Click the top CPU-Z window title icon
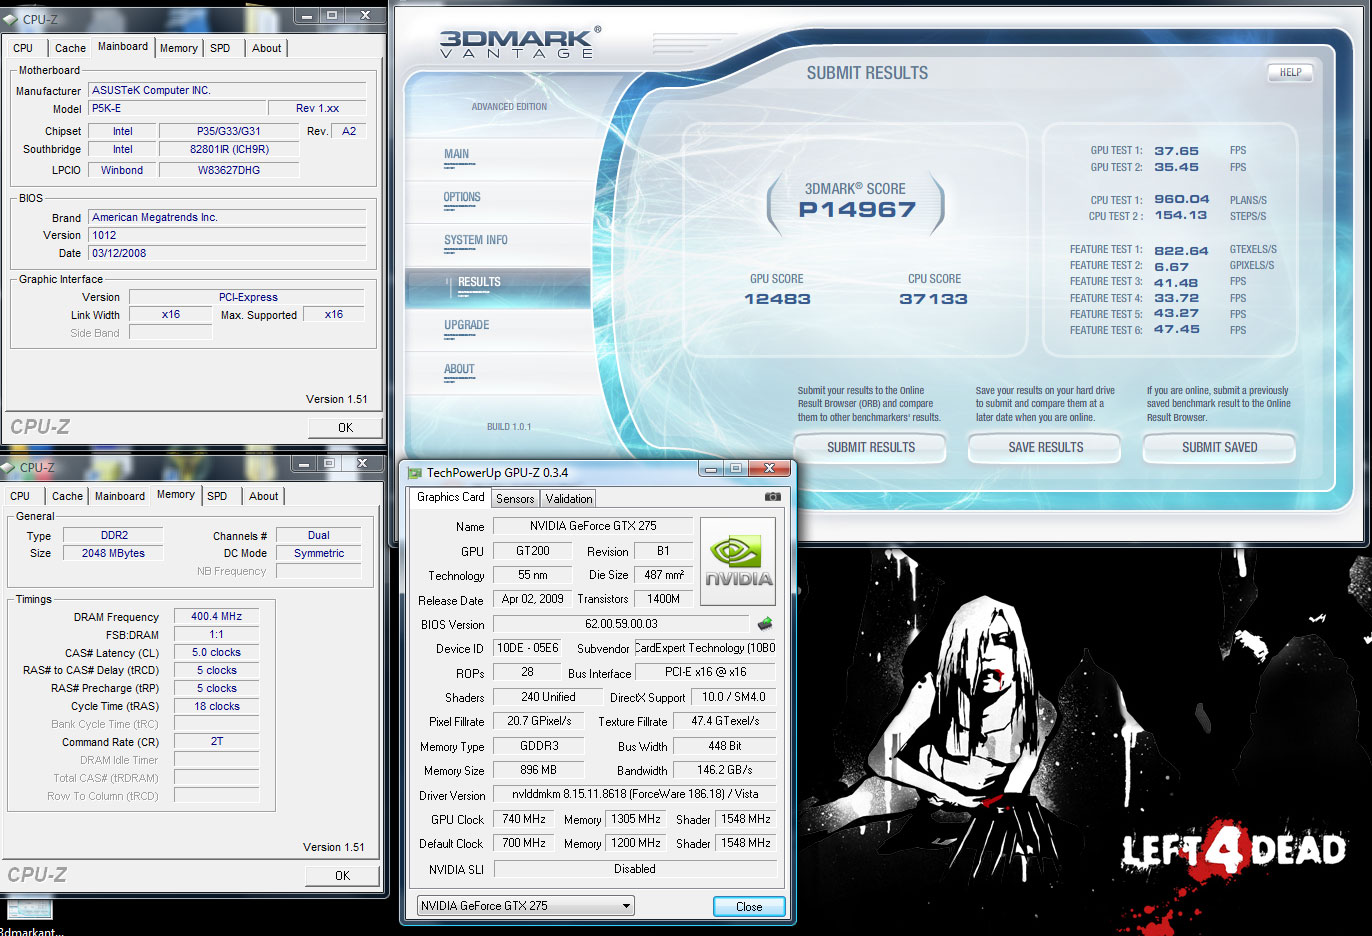1372x936 pixels. (x=11, y=19)
